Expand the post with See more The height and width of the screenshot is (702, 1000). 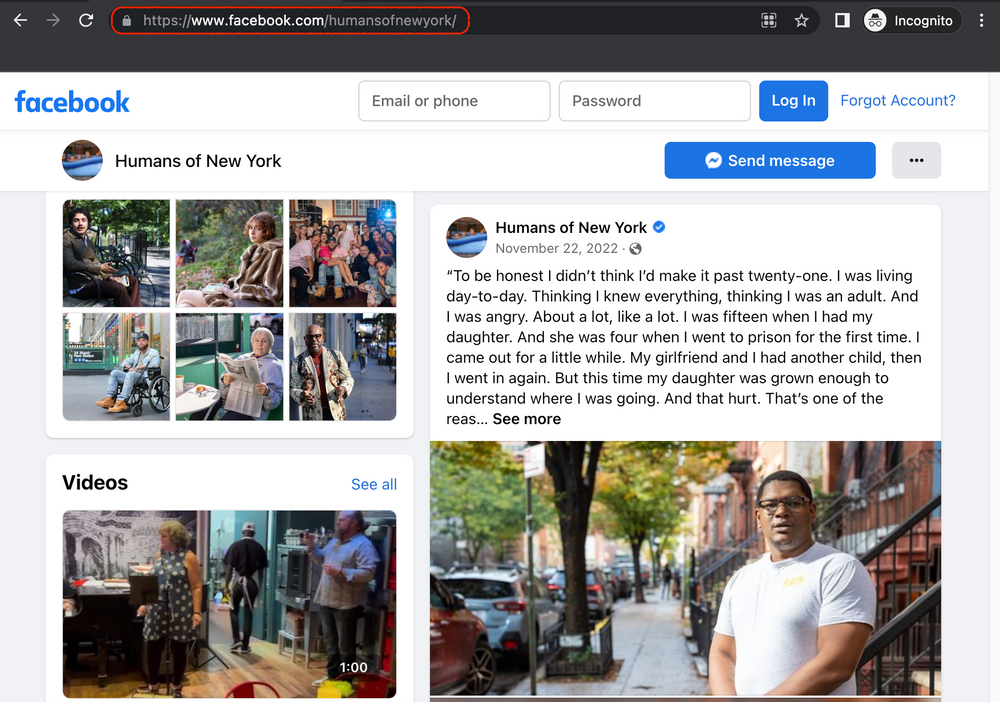point(527,418)
